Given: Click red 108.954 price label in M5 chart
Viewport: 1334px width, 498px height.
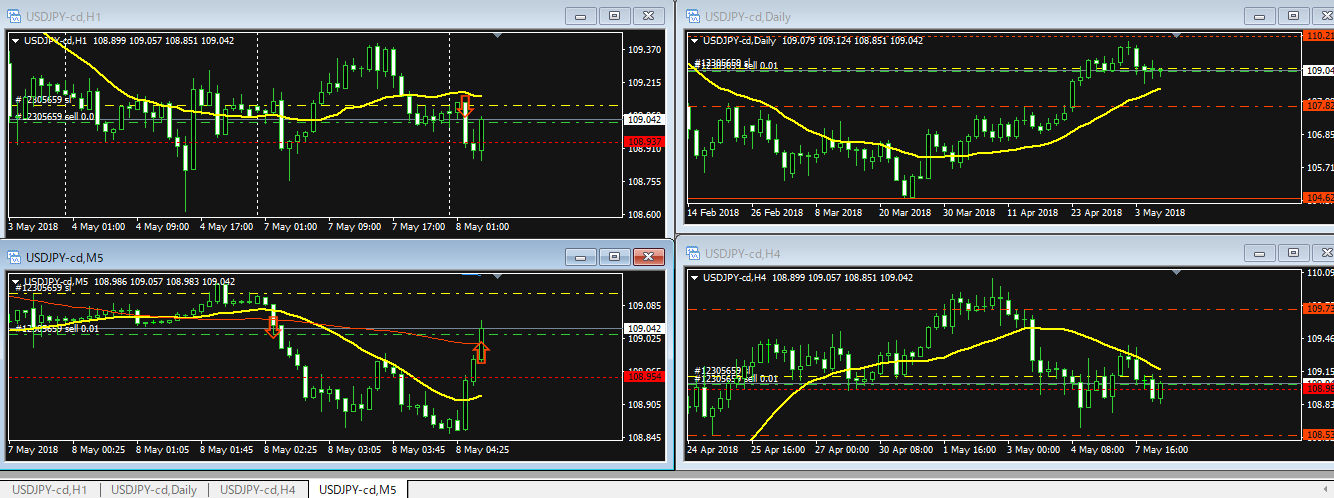Looking at the screenshot, I should [642, 376].
